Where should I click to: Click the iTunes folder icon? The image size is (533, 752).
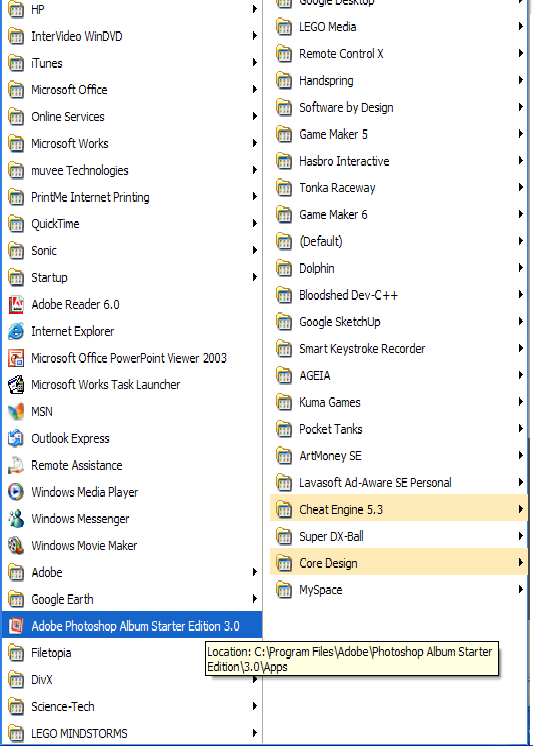click(16, 63)
